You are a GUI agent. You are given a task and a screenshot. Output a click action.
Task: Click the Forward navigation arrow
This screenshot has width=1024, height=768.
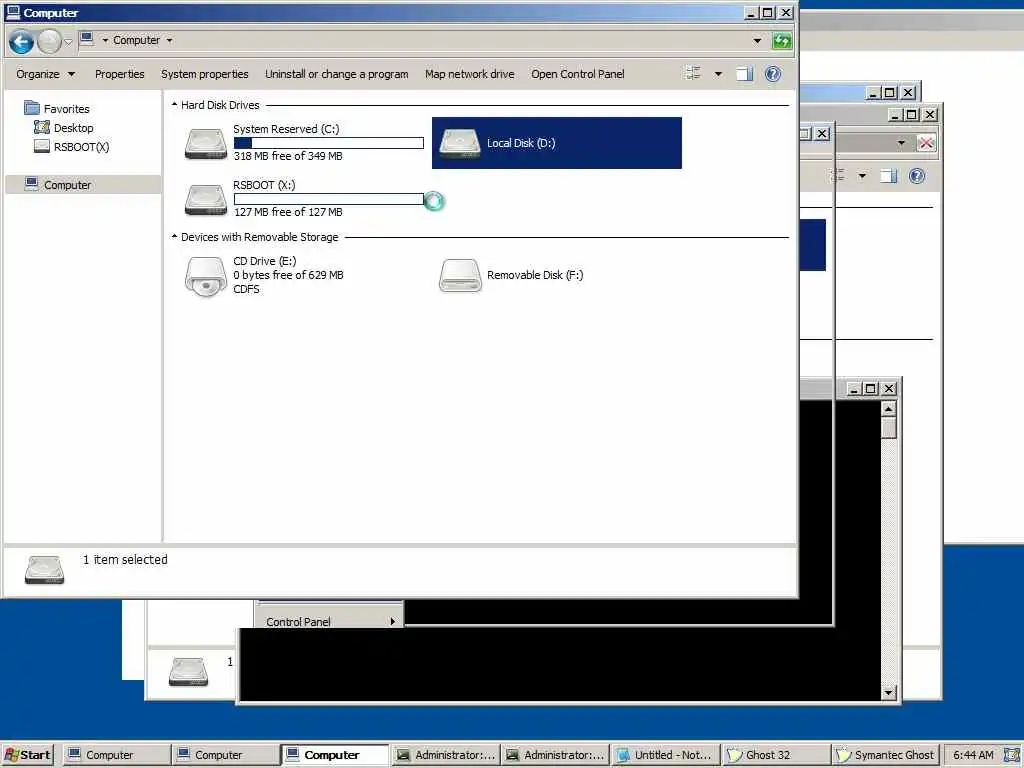click(49, 42)
